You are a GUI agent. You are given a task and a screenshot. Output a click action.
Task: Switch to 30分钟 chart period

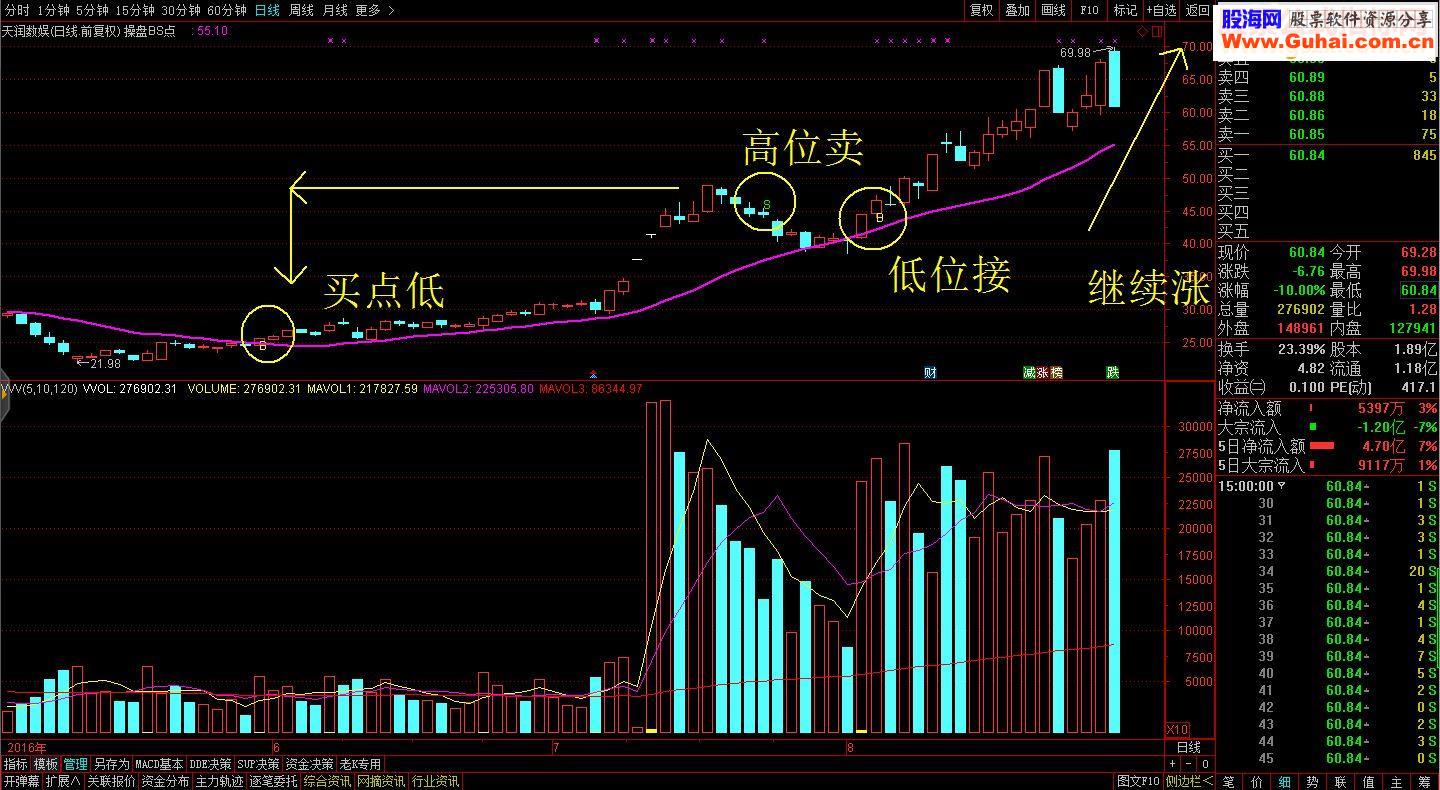pyautogui.click(x=181, y=10)
